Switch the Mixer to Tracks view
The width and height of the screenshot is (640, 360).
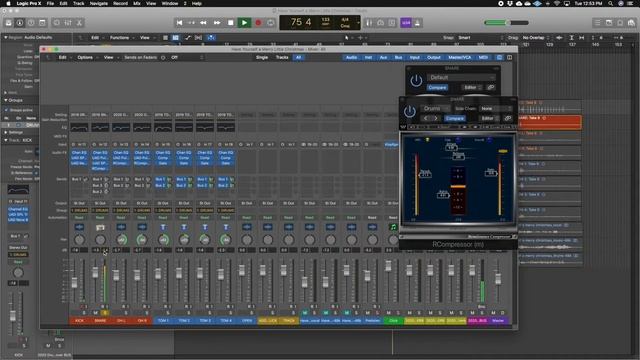click(282, 58)
